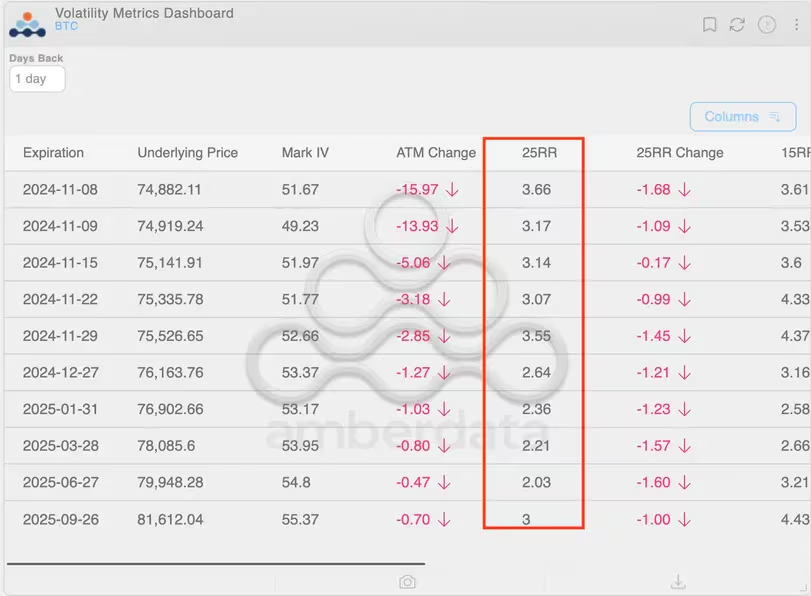Sort by the ATM Change column header
Screen dimensions: 811x596
coord(436,153)
